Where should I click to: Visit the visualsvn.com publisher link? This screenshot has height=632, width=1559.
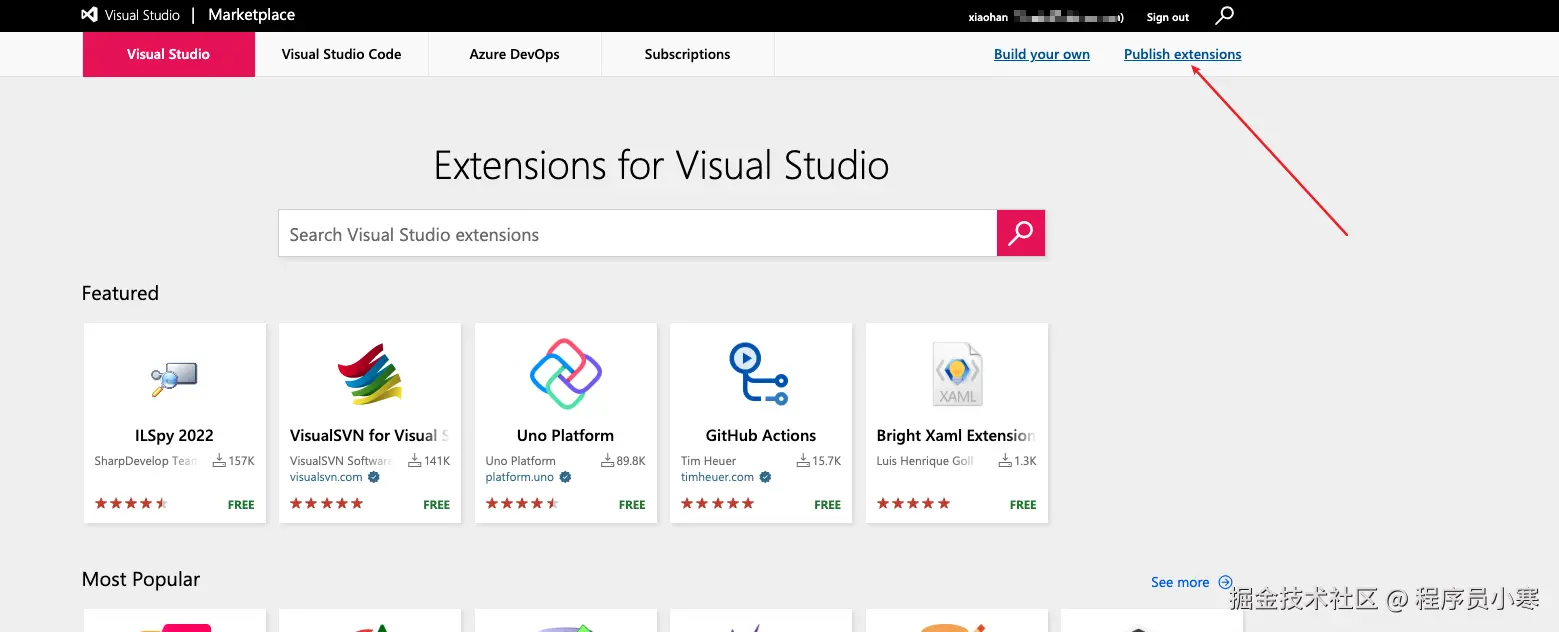tap(326, 477)
